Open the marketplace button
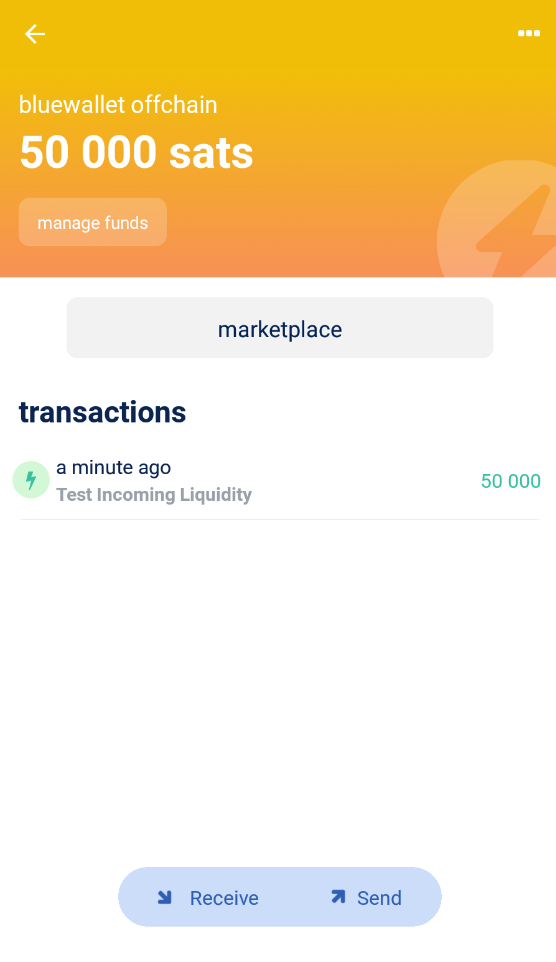Viewport: 556px width, 962px height. pos(280,328)
